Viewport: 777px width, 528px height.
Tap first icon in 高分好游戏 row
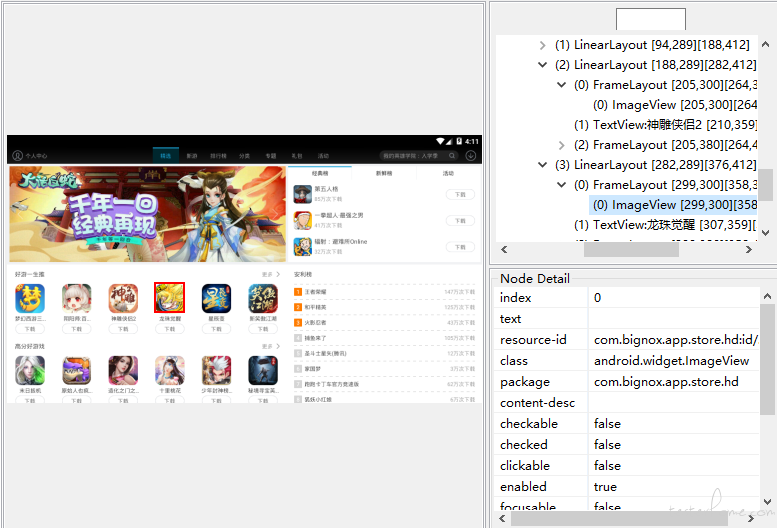[x=30, y=370]
